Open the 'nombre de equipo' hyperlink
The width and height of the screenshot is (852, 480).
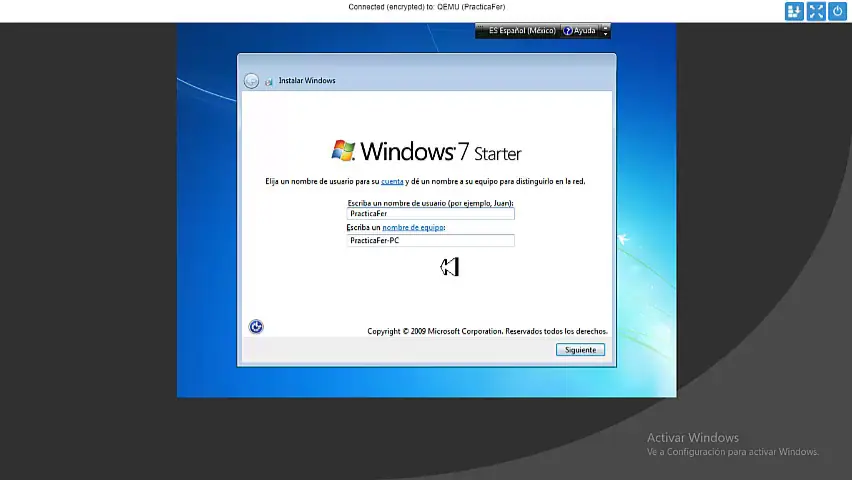[413, 228]
